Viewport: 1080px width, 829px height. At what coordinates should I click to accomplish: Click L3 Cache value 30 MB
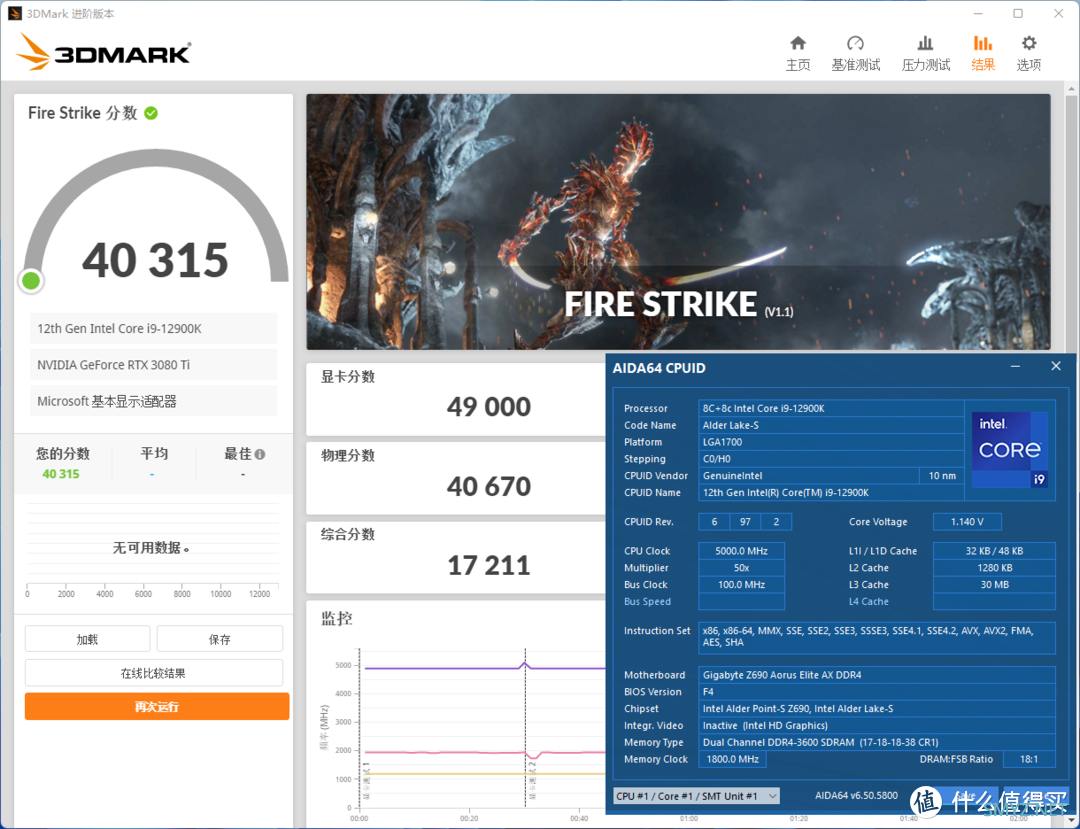pos(994,585)
